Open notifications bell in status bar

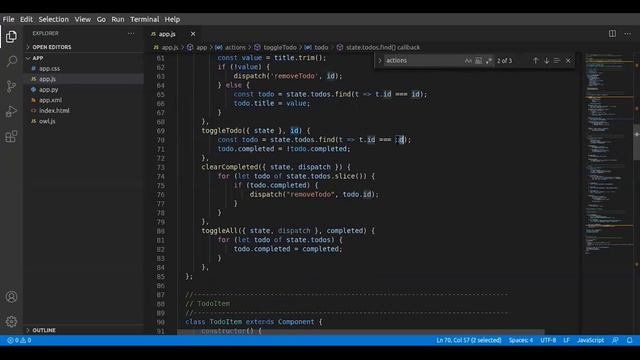coord(630,340)
